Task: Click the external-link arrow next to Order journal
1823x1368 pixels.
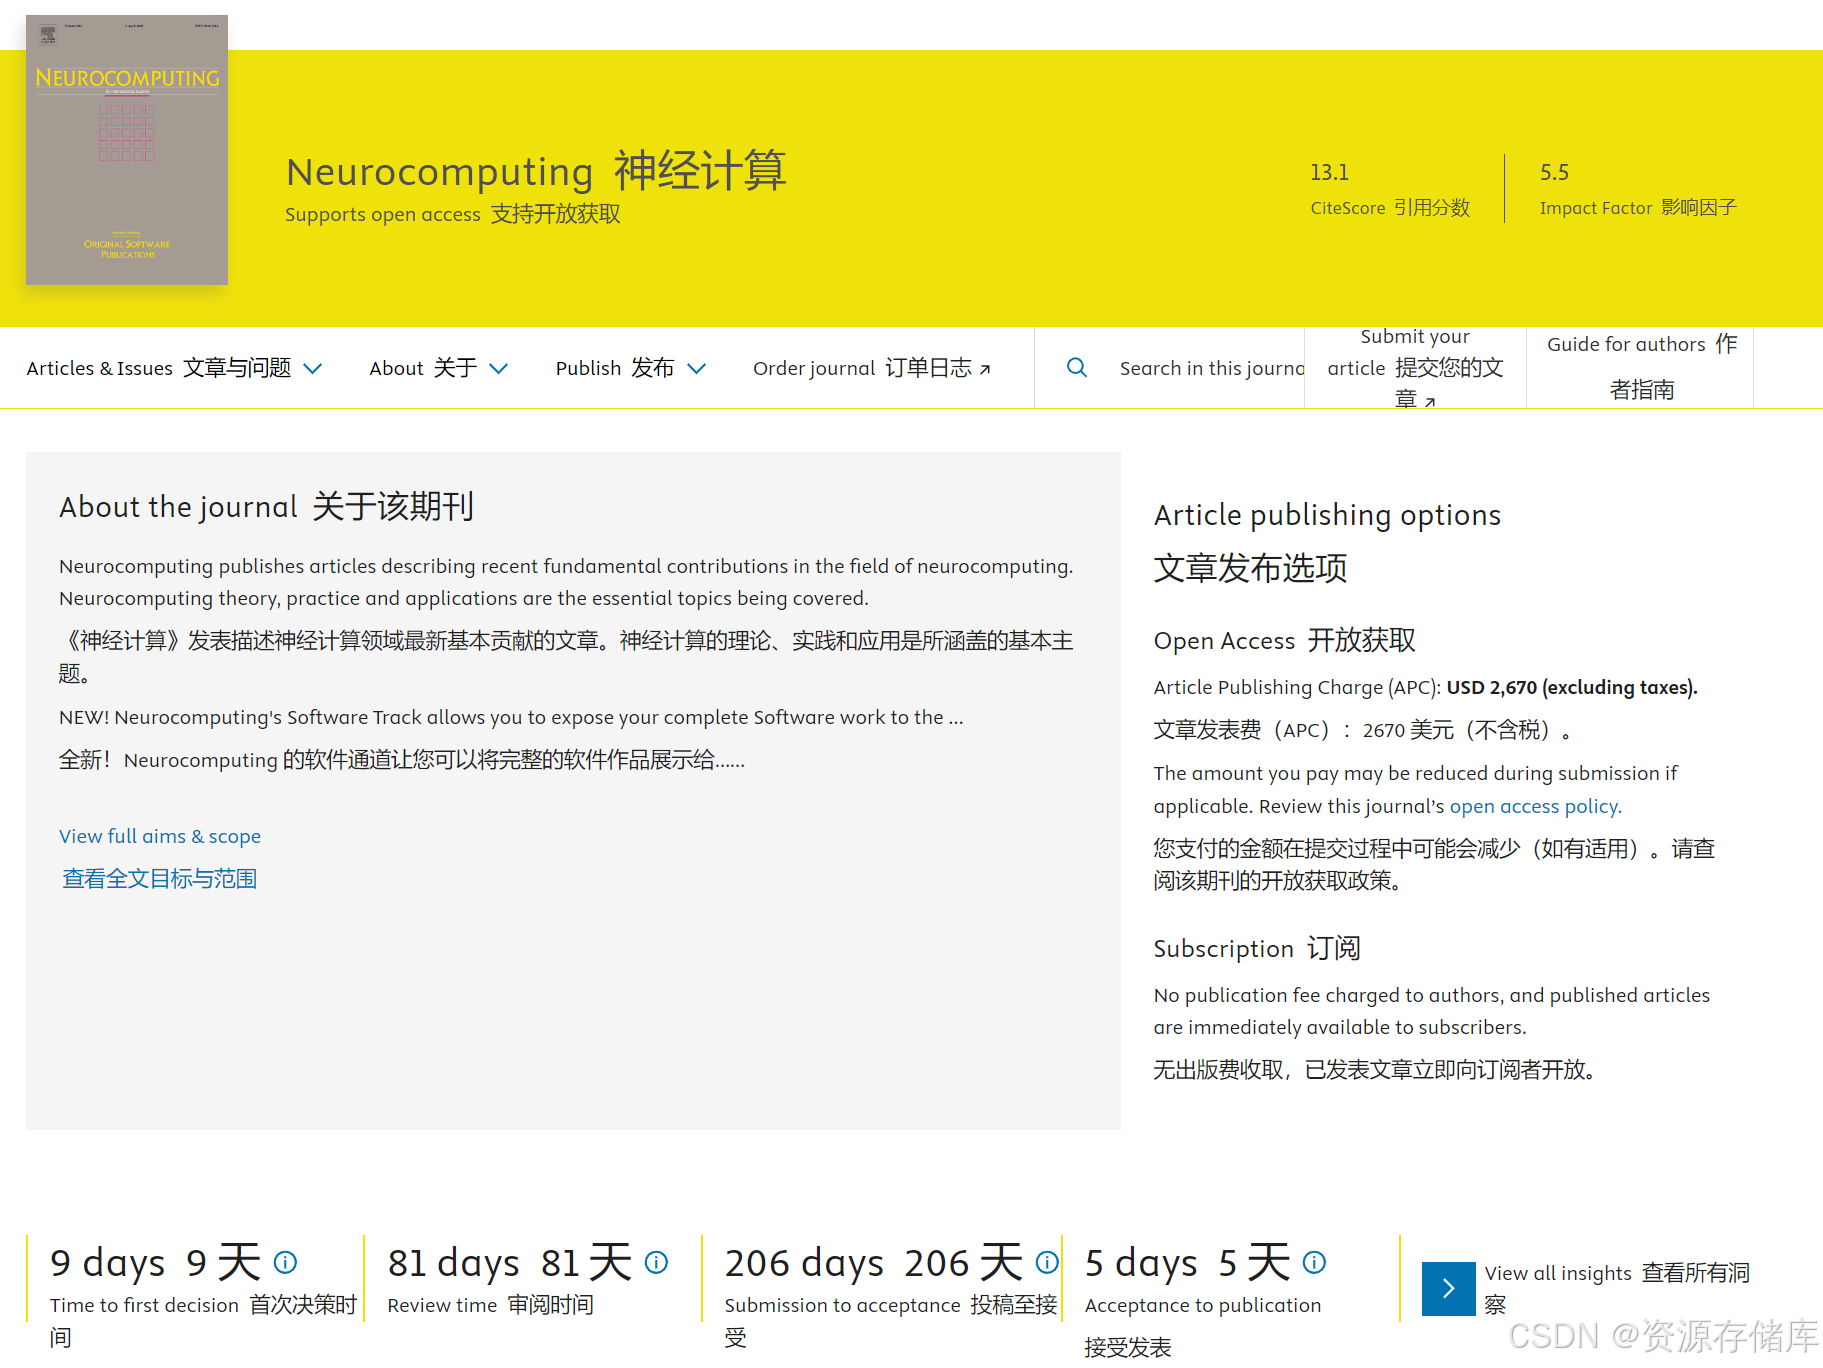Action: point(985,368)
